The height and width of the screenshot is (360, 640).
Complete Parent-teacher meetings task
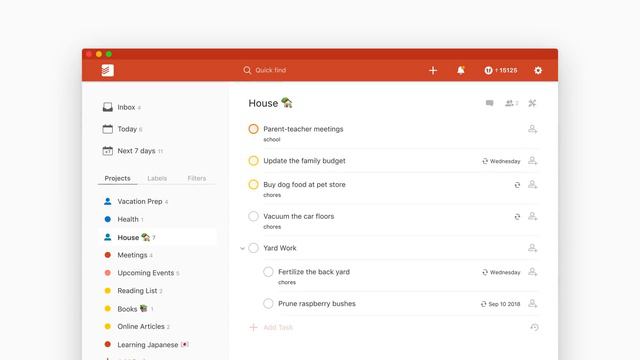253,129
